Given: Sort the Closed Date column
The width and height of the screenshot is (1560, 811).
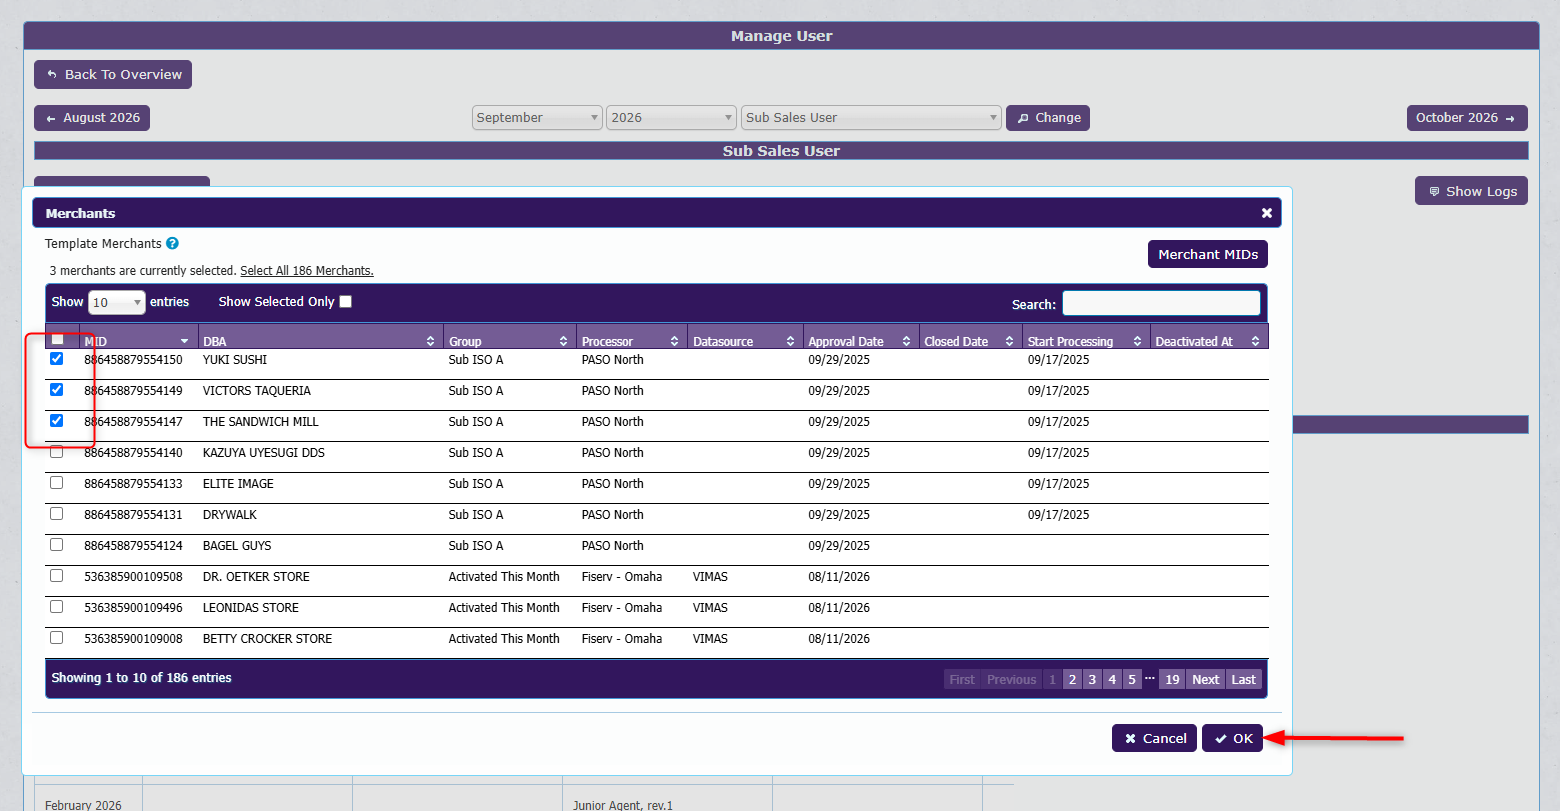Looking at the screenshot, I should point(1009,341).
